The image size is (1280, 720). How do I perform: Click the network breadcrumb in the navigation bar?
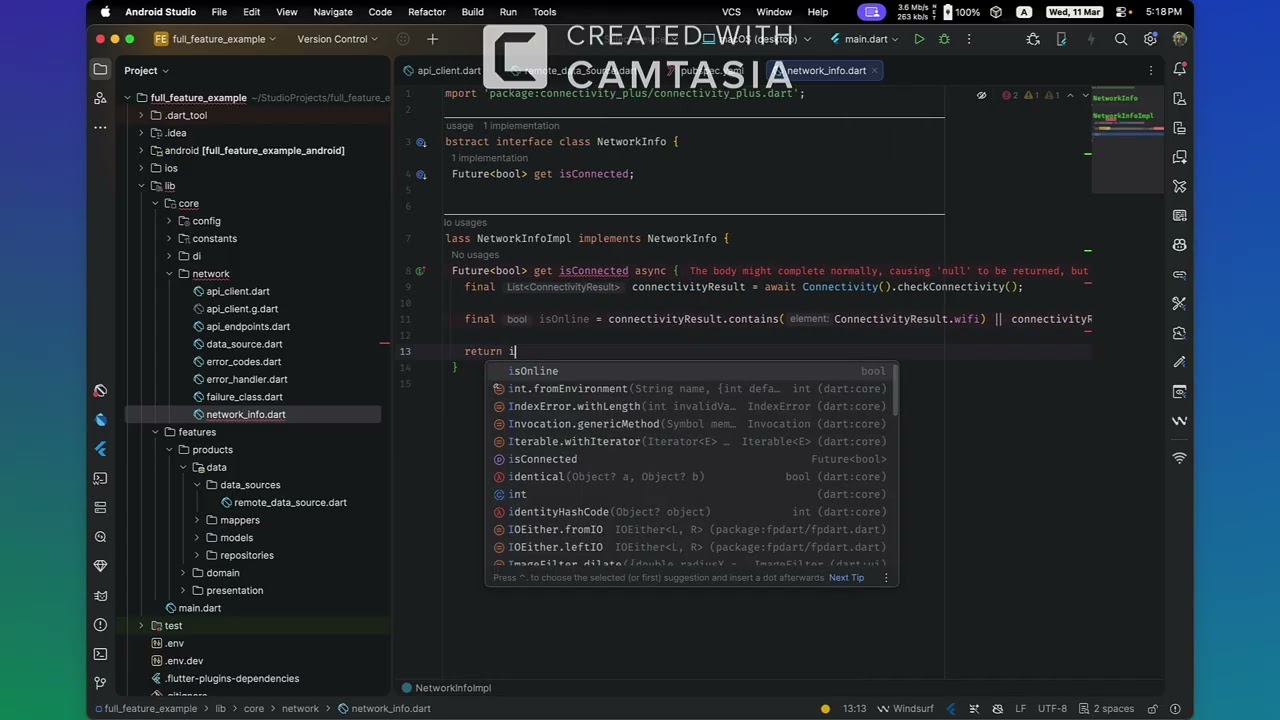click(300, 709)
